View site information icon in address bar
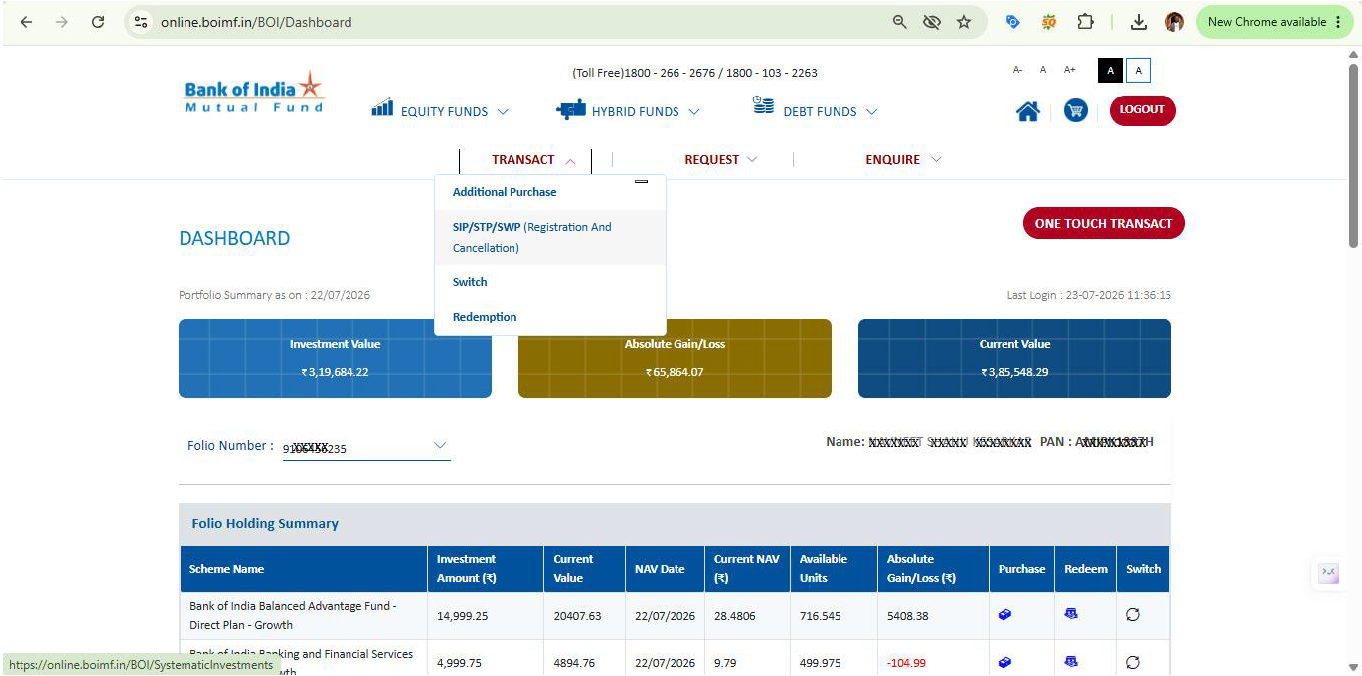Screen dimensions: 1362x676 coord(141,22)
